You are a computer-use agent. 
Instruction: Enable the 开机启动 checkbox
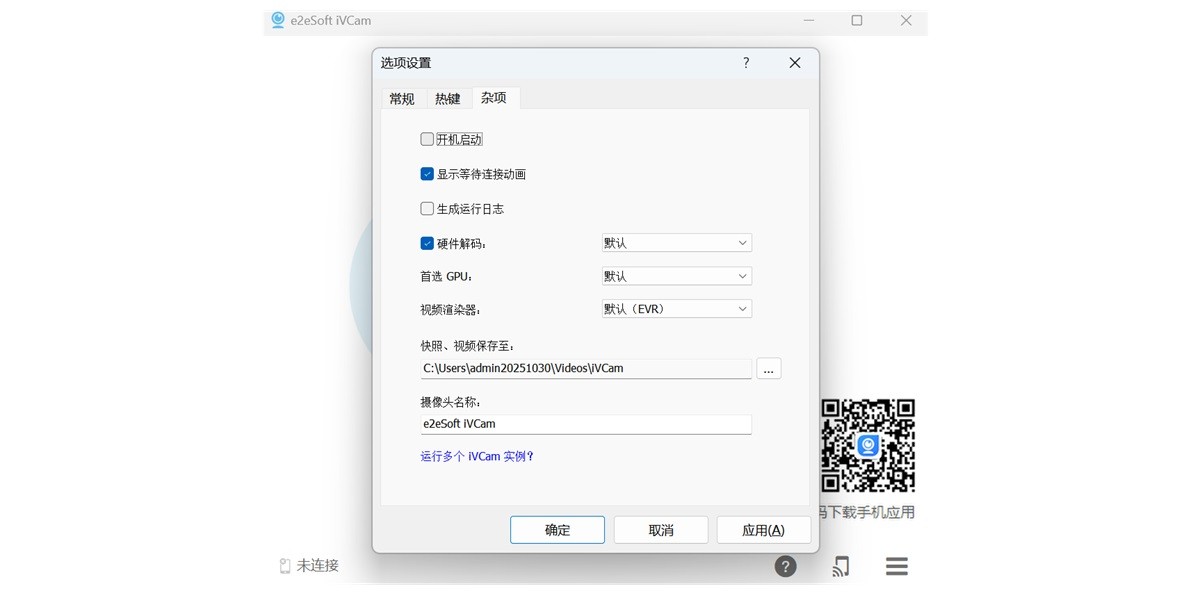(427, 139)
